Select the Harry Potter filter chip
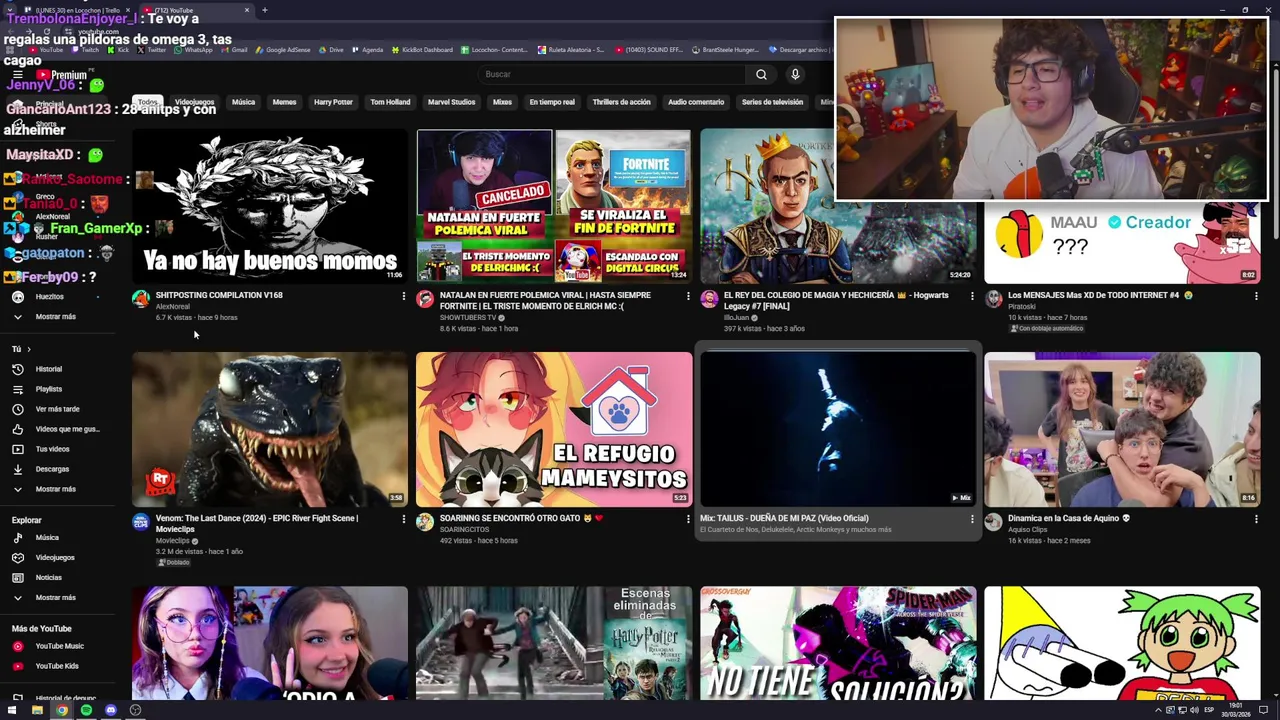The image size is (1280, 720). point(333,102)
